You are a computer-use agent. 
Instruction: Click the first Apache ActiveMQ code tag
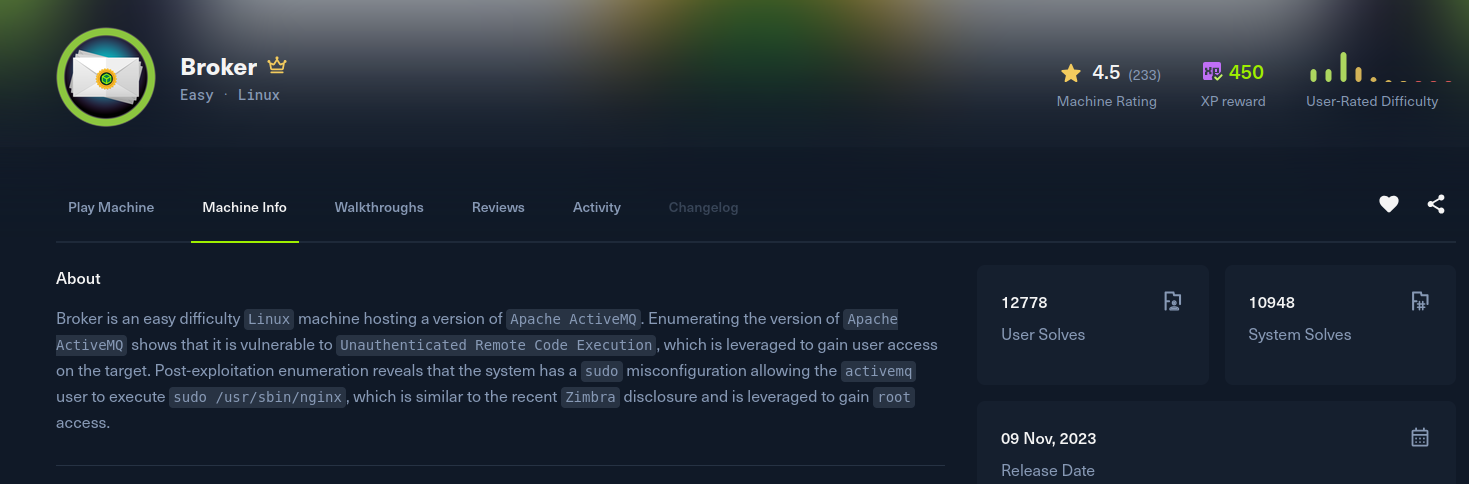[x=573, y=319]
